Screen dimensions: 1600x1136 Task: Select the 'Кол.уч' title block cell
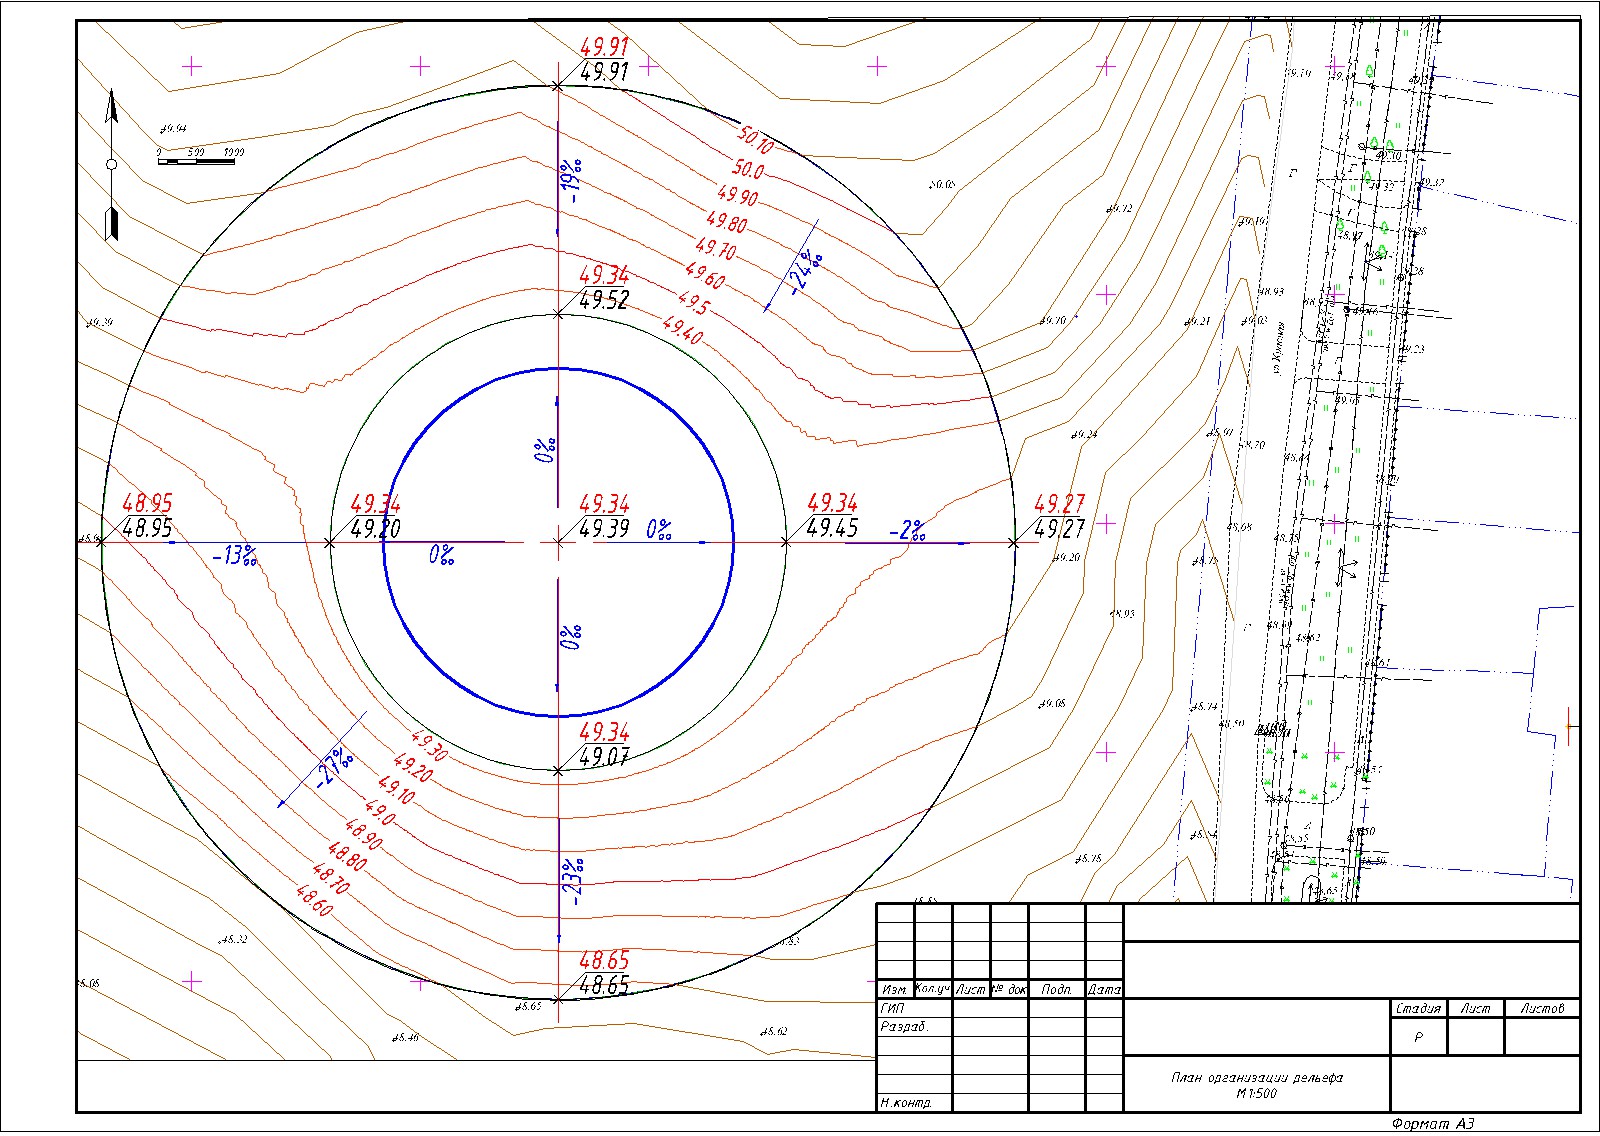[932, 989]
